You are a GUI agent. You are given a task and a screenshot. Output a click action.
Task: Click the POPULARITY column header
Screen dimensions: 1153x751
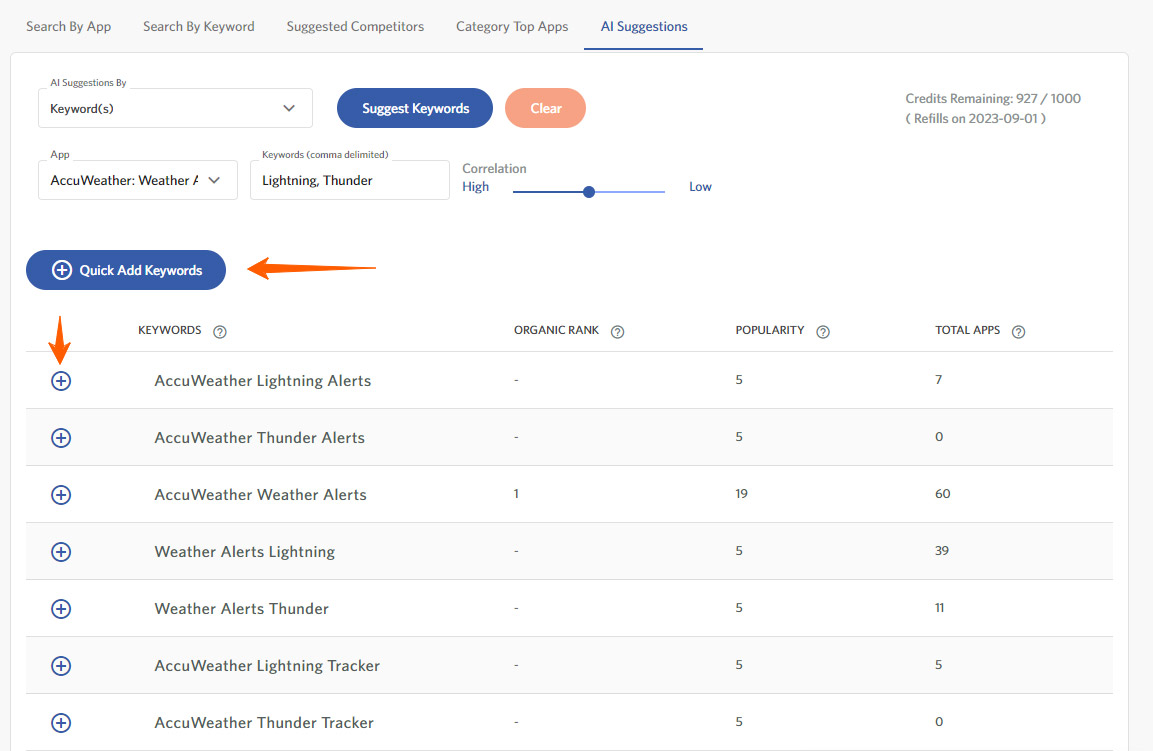tap(770, 330)
